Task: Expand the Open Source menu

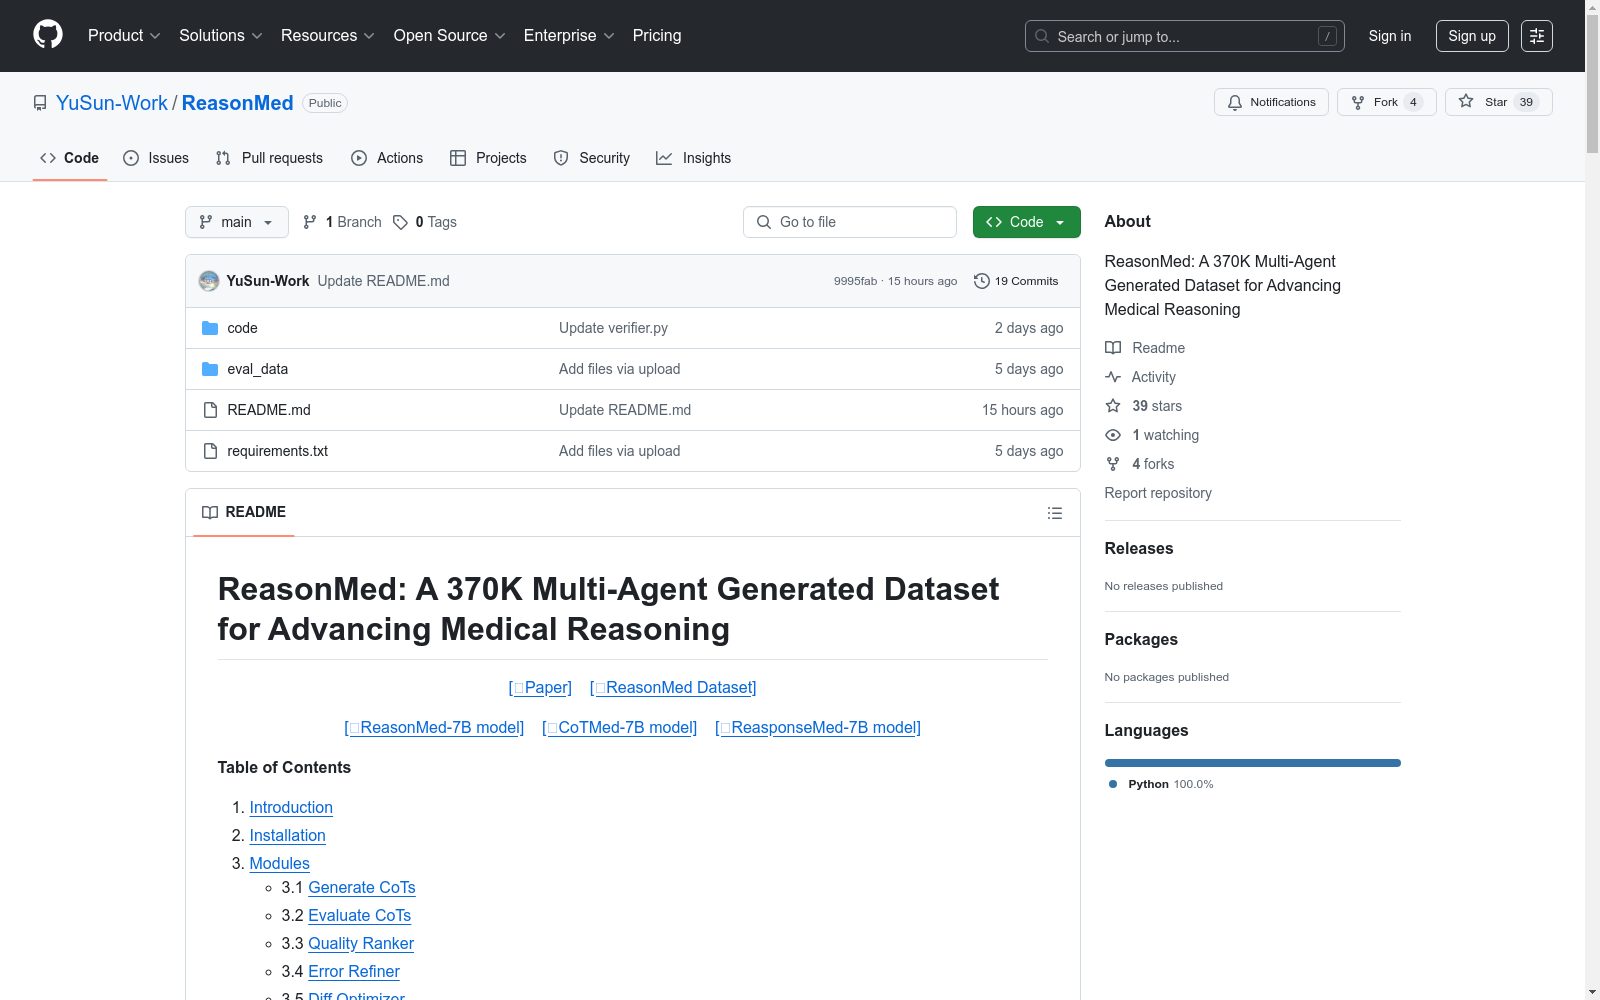Action: (449, 36)
